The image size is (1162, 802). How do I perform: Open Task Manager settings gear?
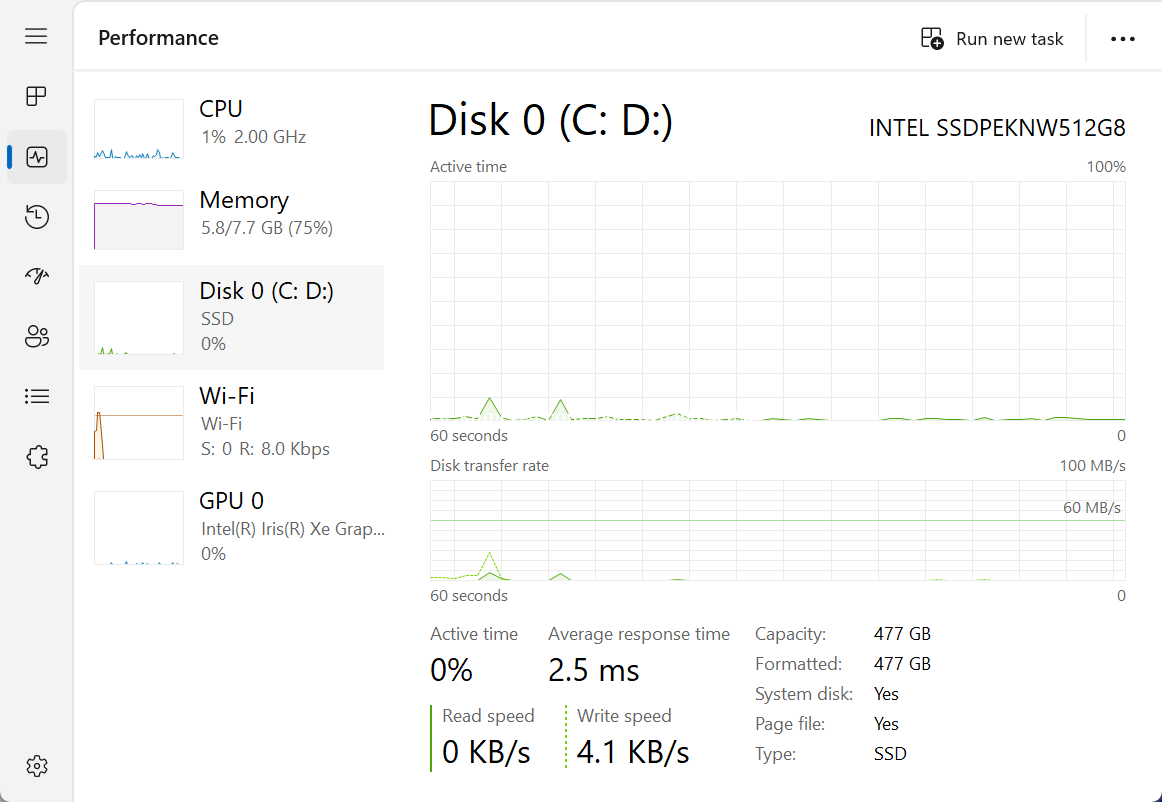[x=37, y=766]
